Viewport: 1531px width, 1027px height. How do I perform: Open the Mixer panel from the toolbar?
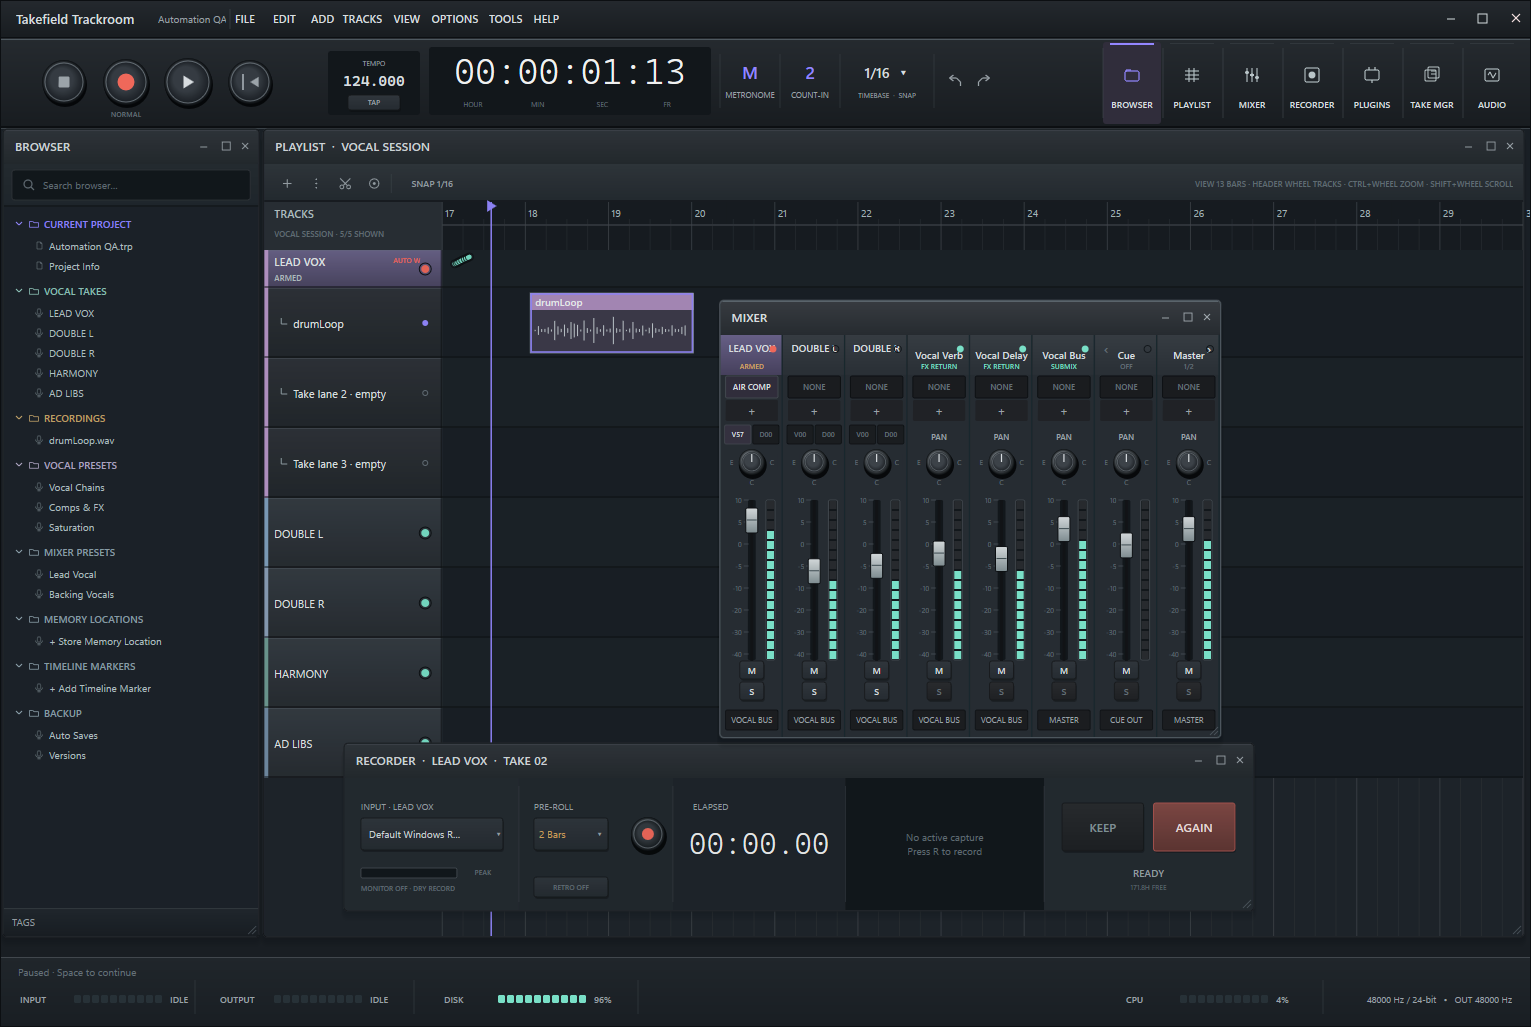pyautogui.click(x=1251, y=84)
